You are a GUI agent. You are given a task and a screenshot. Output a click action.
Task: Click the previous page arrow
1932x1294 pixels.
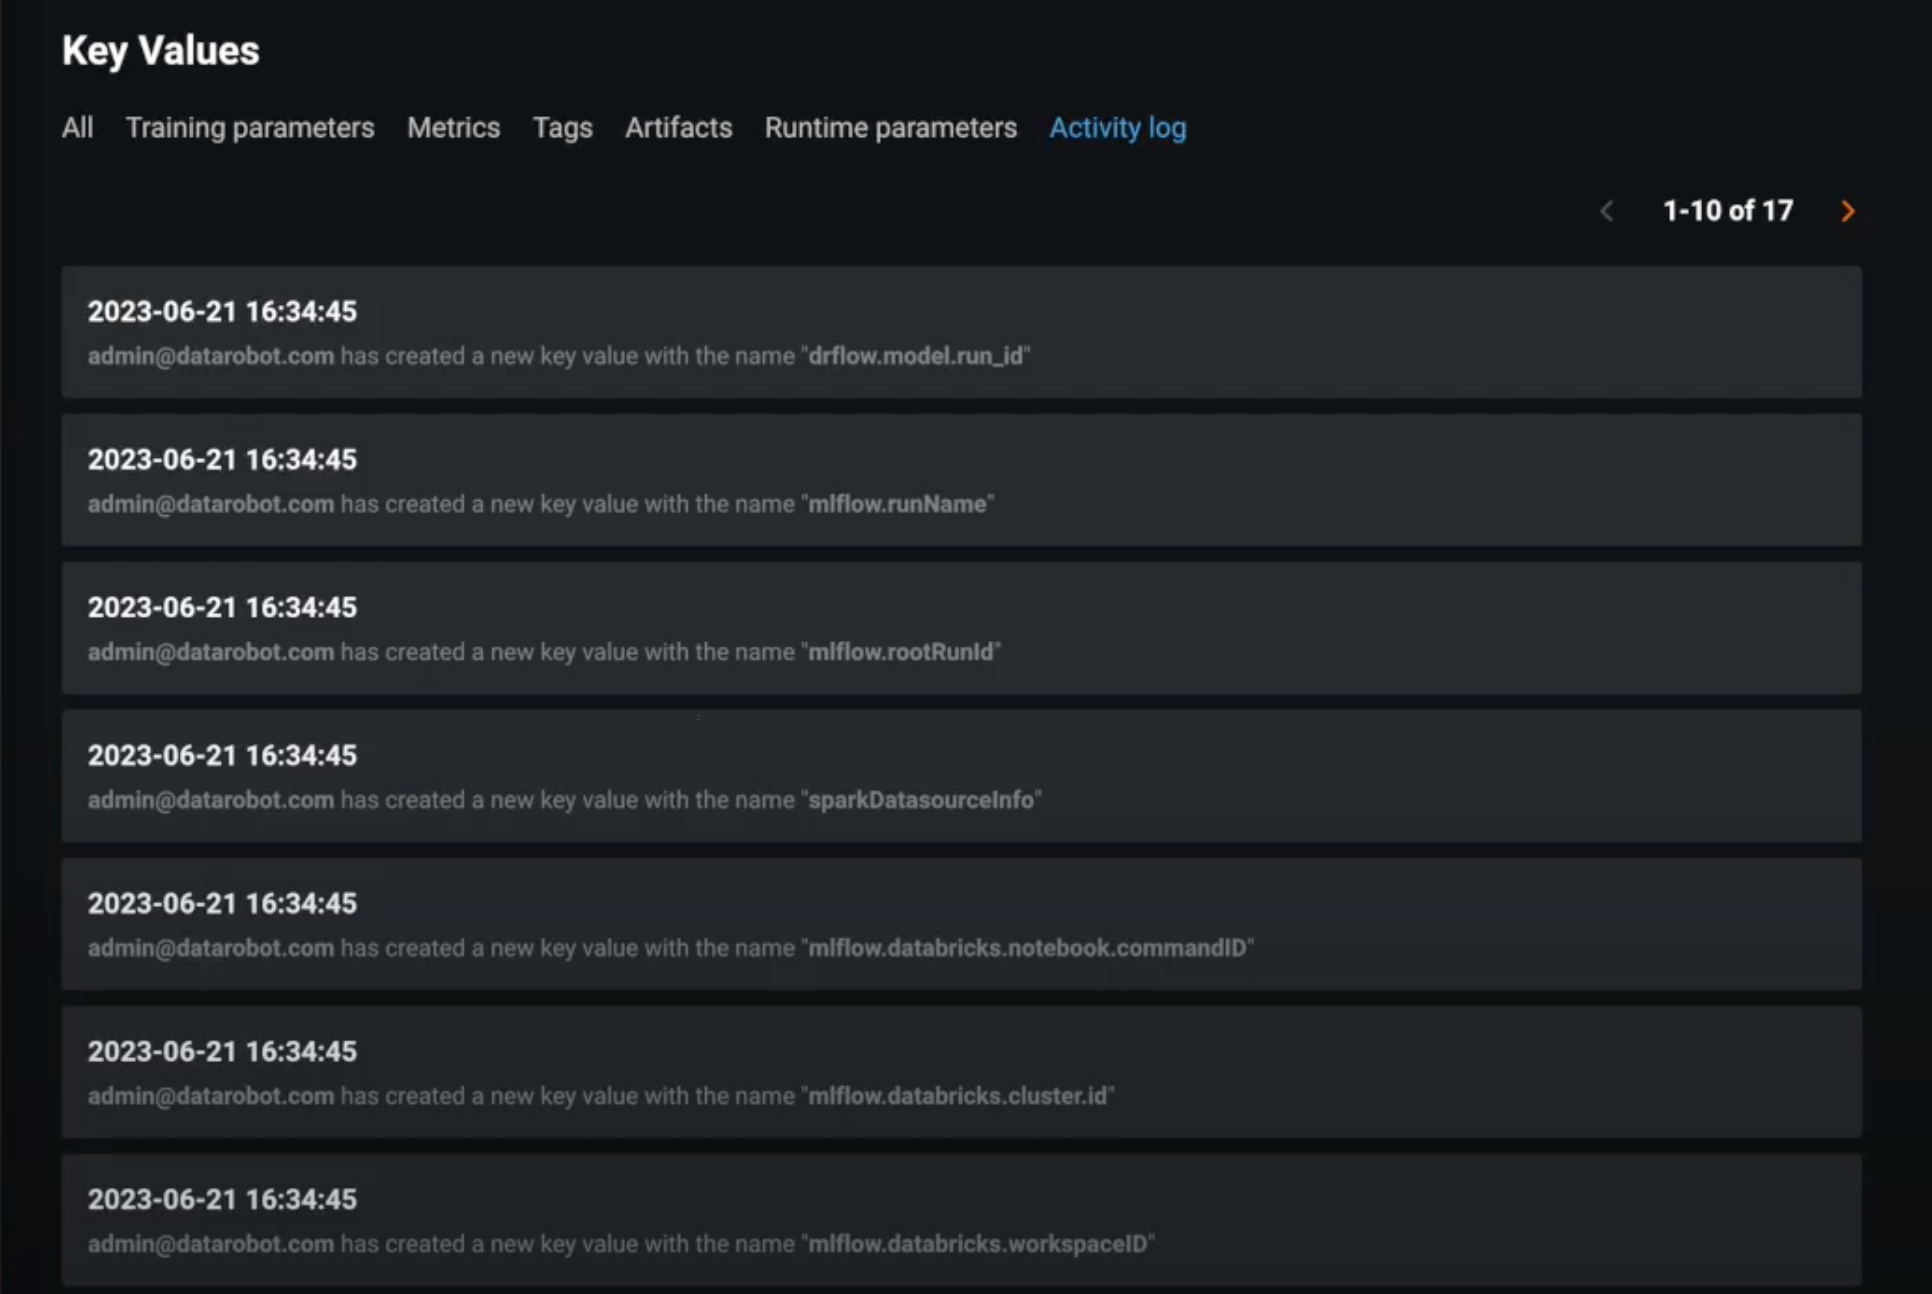[x=1607, y=211]
